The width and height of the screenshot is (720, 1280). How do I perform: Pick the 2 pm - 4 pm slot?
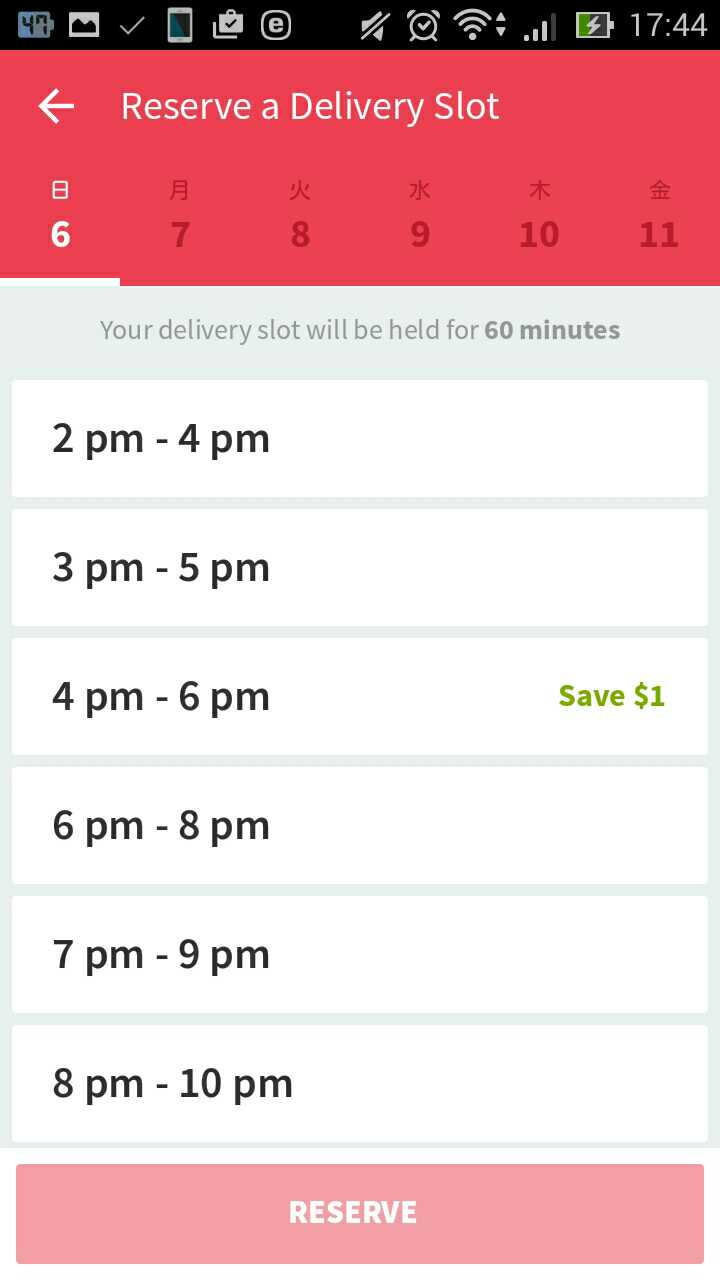point(359,438)
